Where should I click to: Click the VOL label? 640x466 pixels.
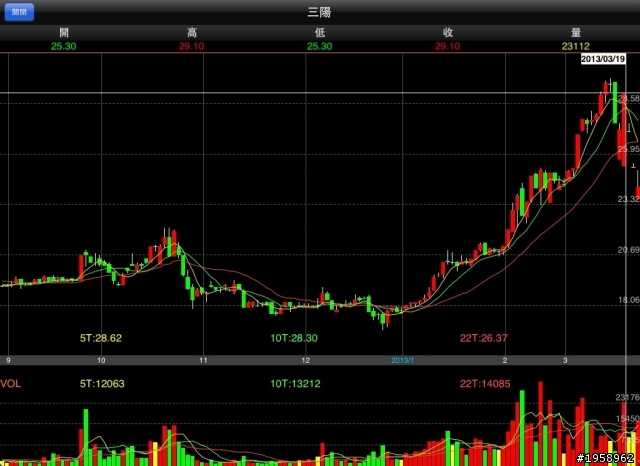[10, 384]
